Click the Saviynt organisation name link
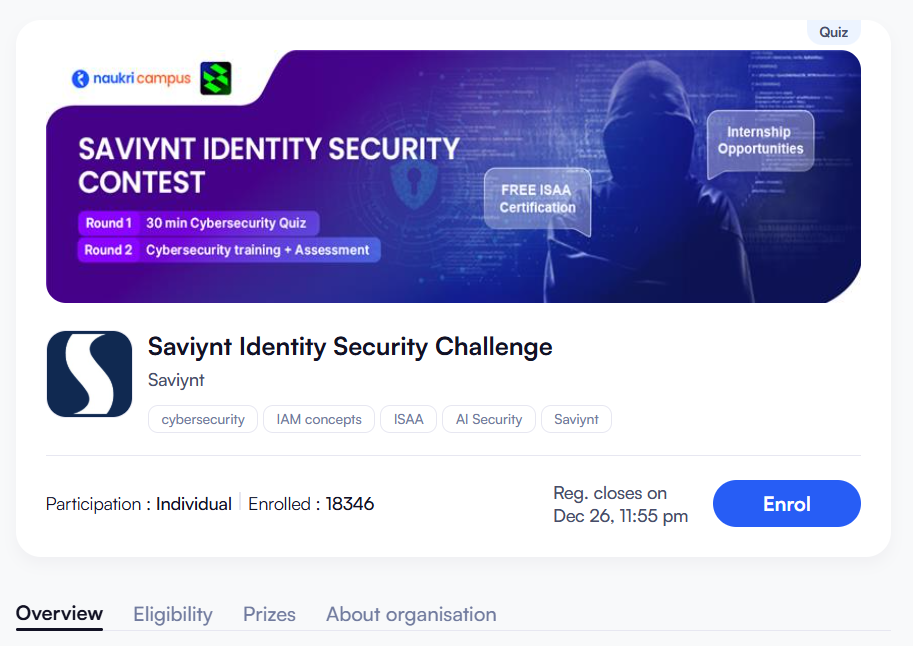 click(x=176, y=380)
